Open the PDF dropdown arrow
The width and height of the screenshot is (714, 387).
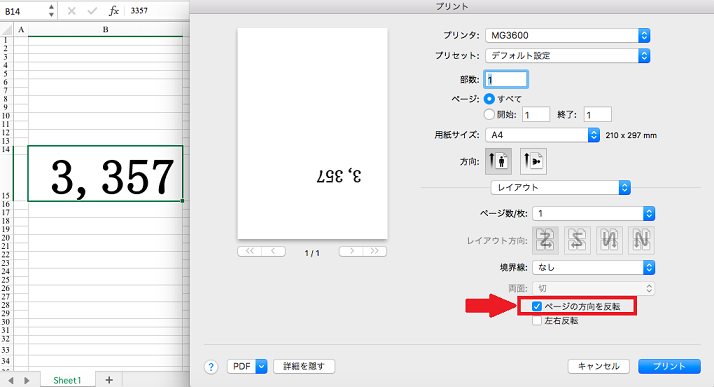point(261,366)
